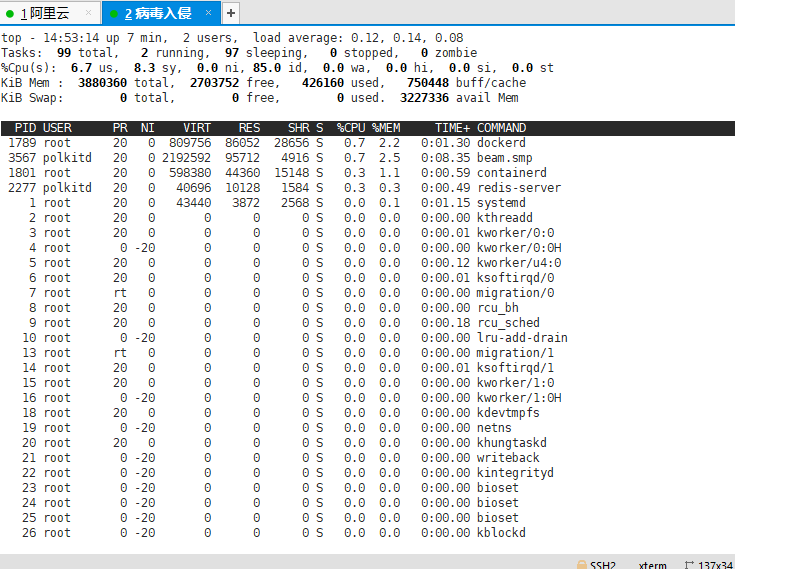Click PID 2277 in the process list
This screenshot has height=575, width=796.
coord(22,188)
